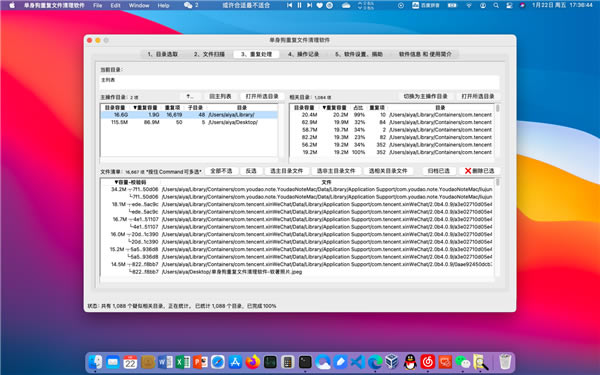The image size is (600, 375).
Task: Click the red X 删除已选 button
Action: tap(479, 171)
